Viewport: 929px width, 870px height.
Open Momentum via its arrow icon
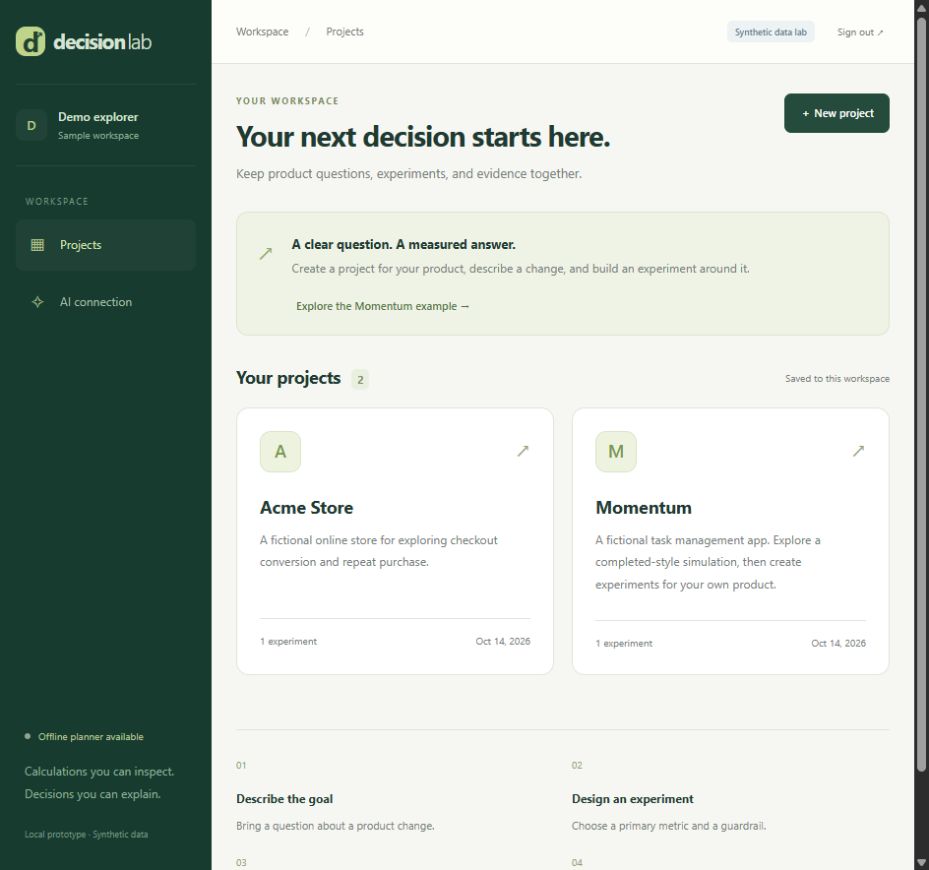pos(858,451)
